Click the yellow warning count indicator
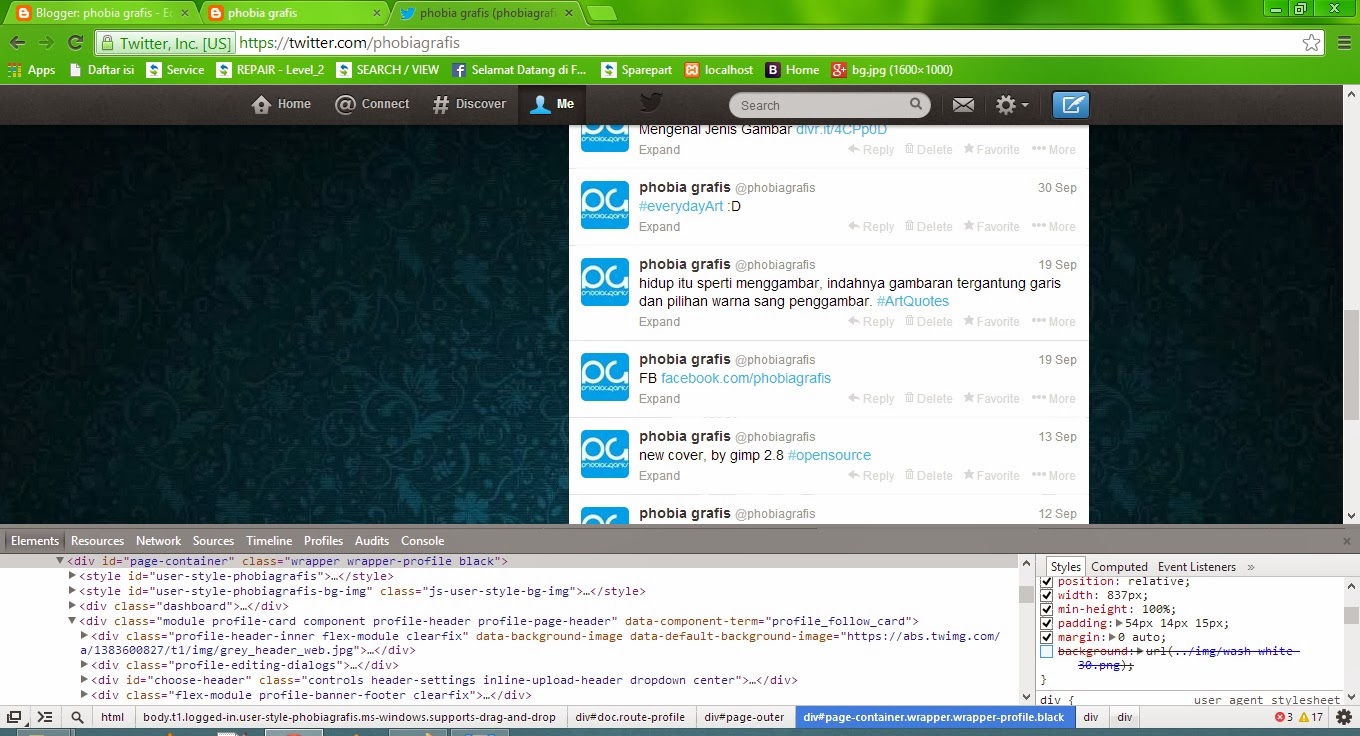 pyautogui.click(x=1311, y=717)
